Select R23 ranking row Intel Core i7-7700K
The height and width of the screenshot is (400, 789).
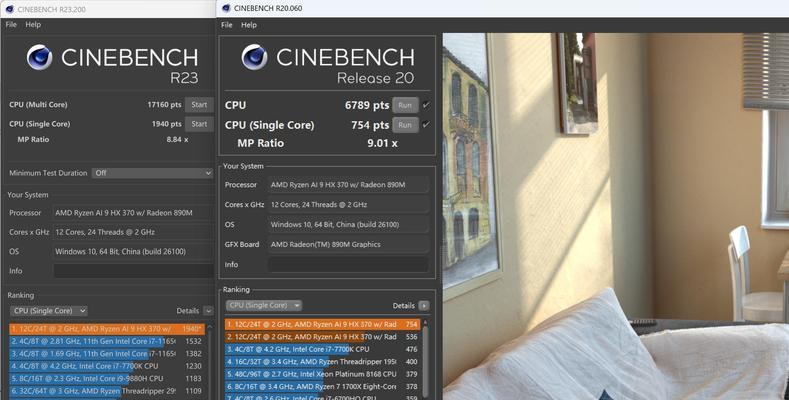tap(107, 366)
